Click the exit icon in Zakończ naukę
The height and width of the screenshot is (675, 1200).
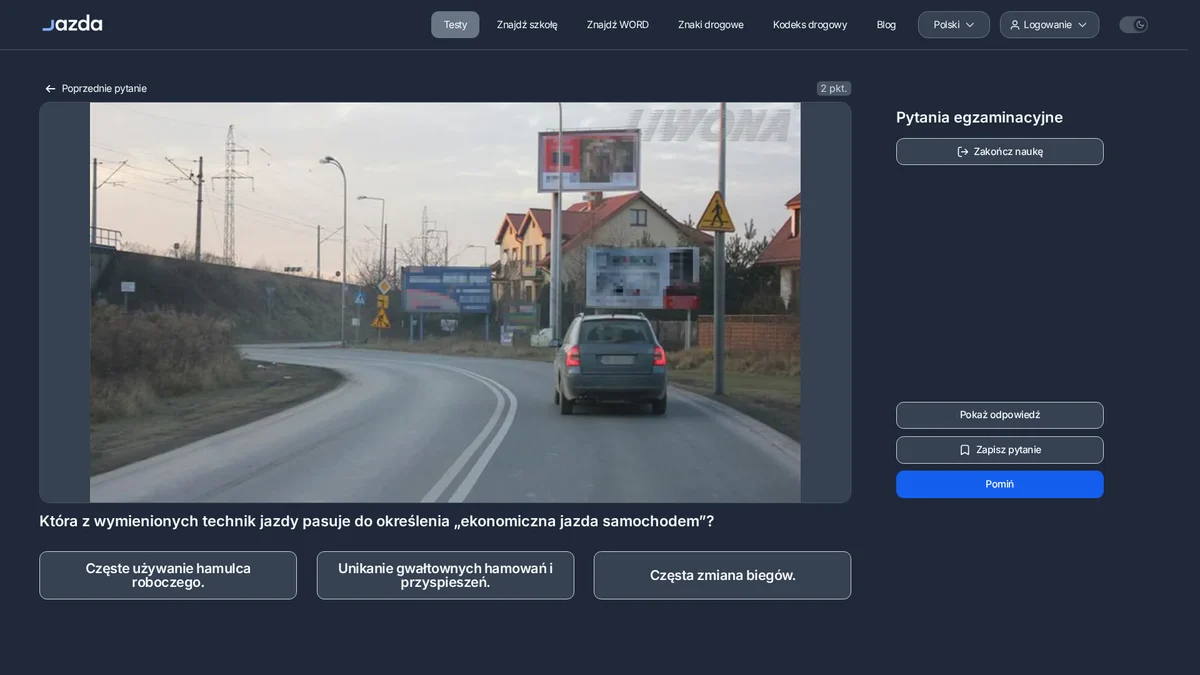click(x=963, y=152)
